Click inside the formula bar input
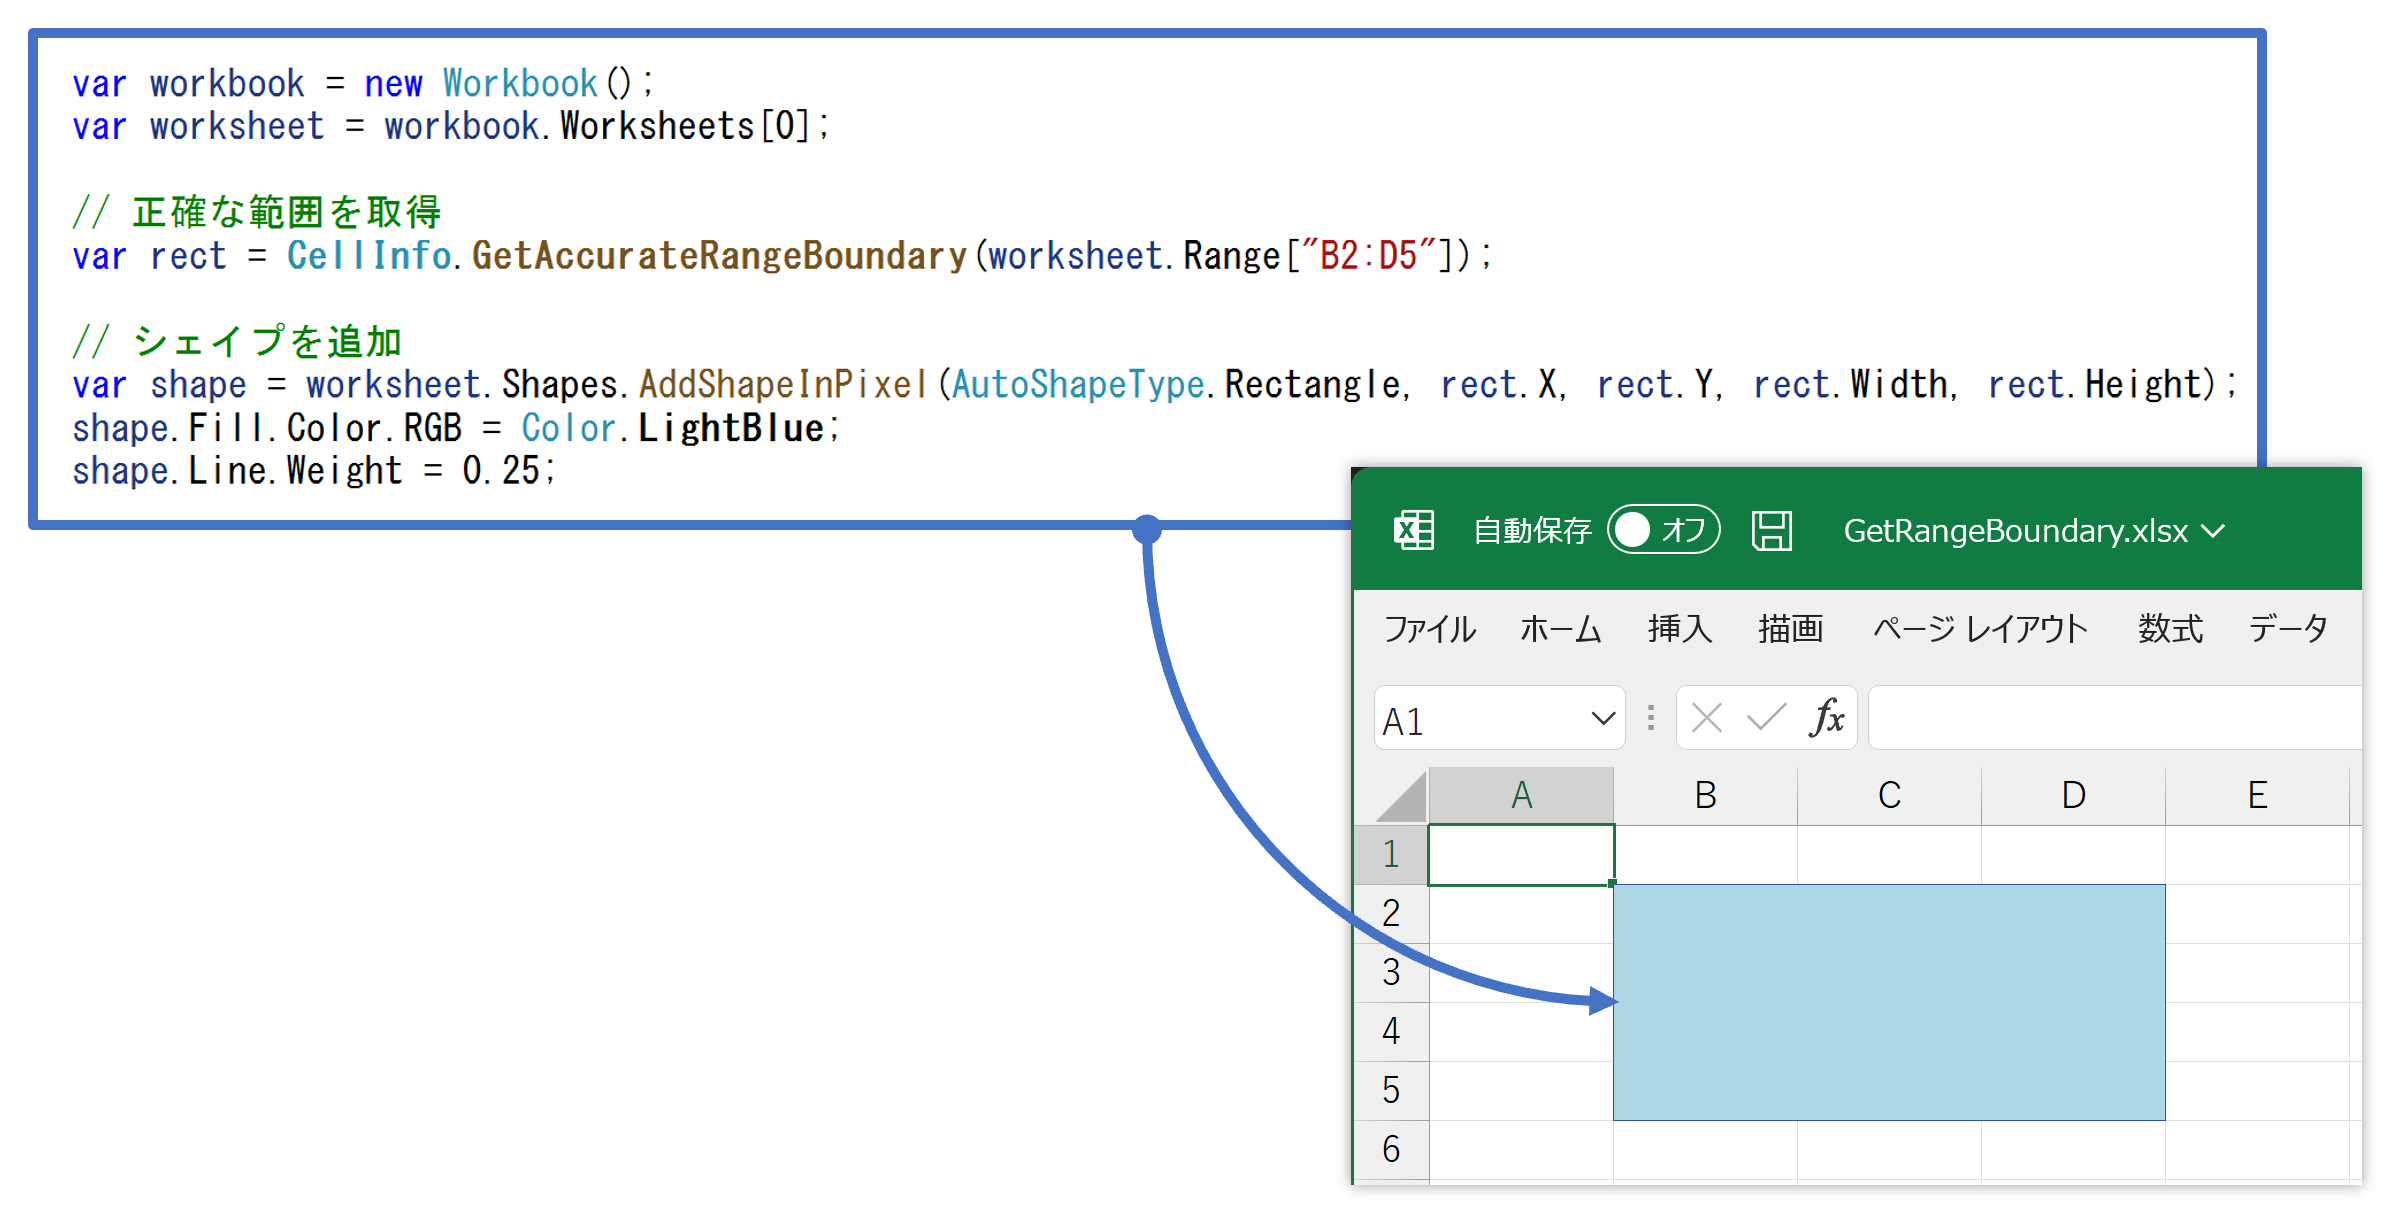 [x=2115, y=718]
